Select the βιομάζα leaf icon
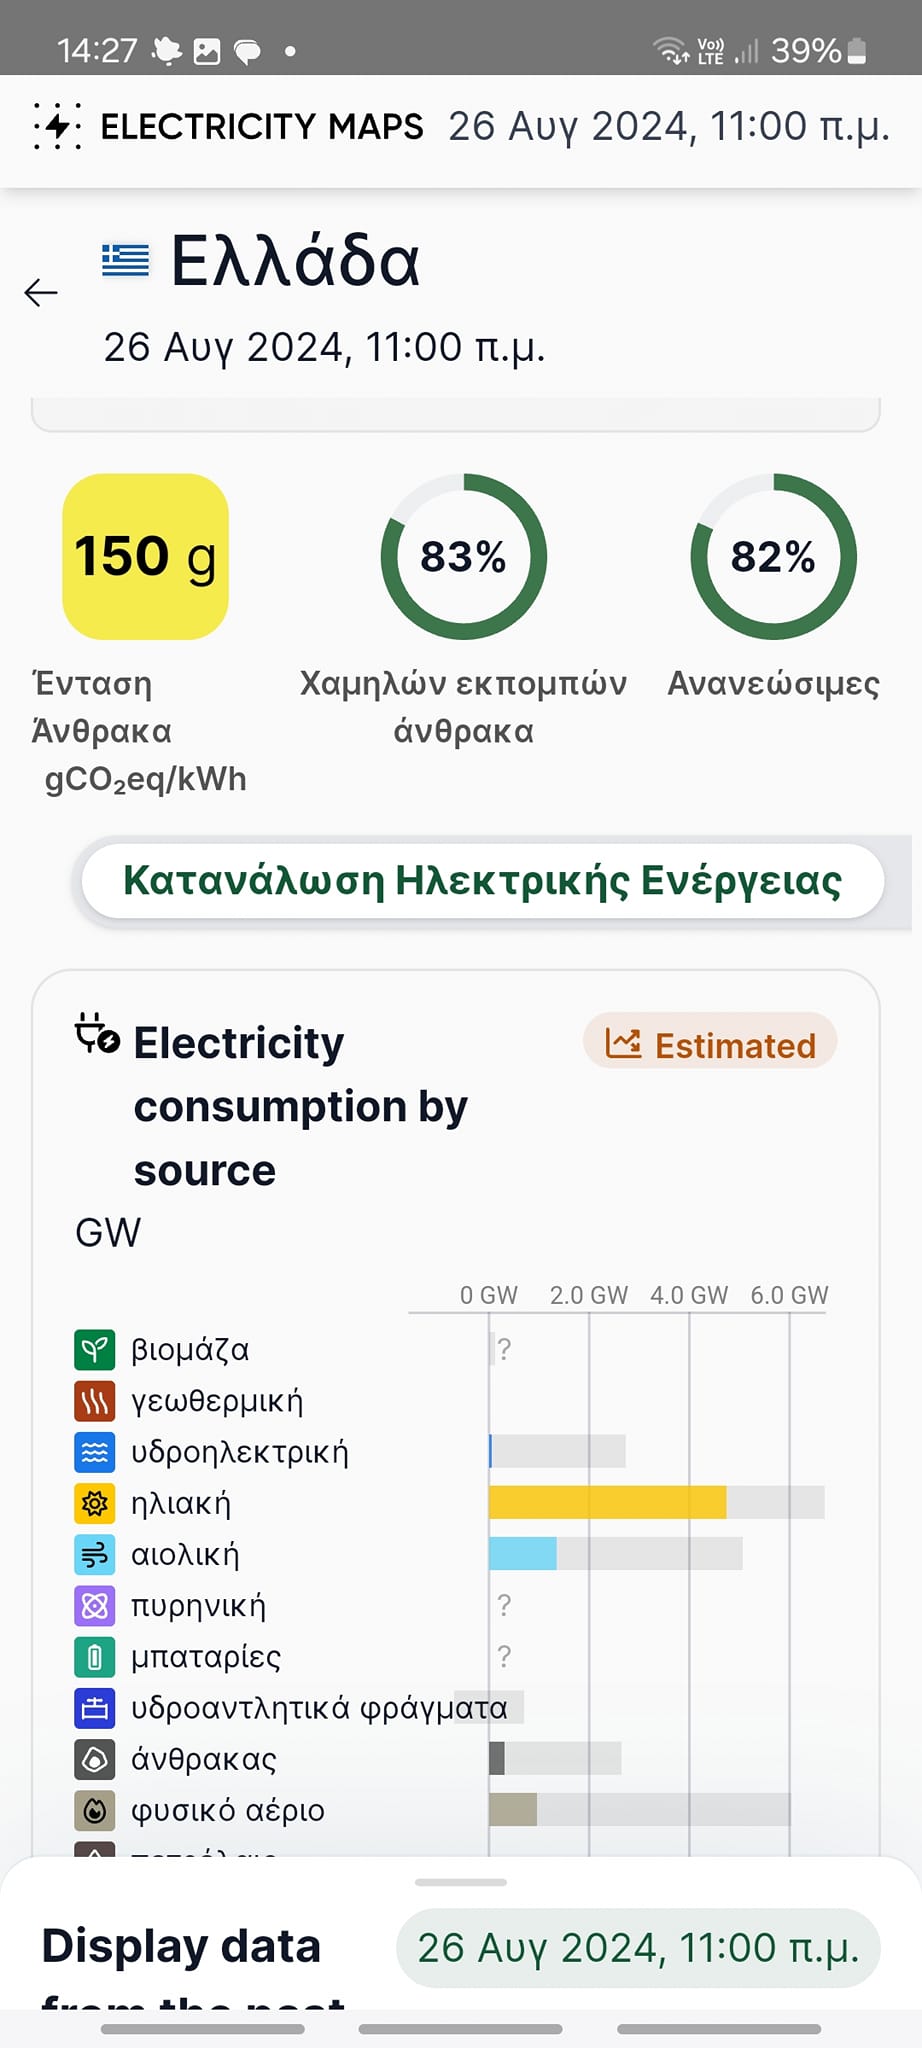Image resolution: width=922 pixels, height=2048 pixels. tap(95, 1349)
